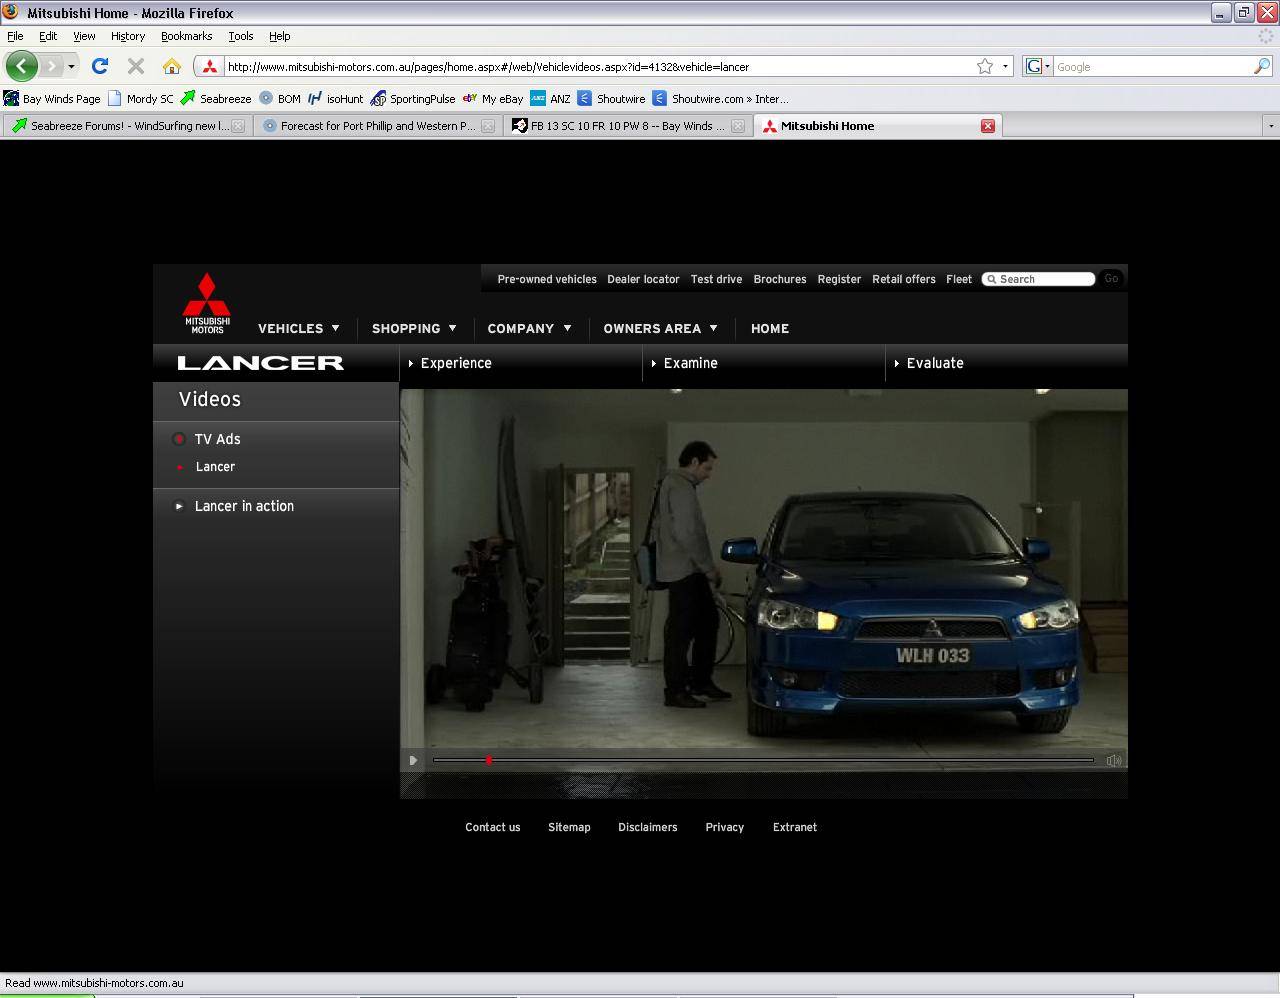Click the Mitsubishi Motors logo
1280x998 pixels.
pos(207,303)
